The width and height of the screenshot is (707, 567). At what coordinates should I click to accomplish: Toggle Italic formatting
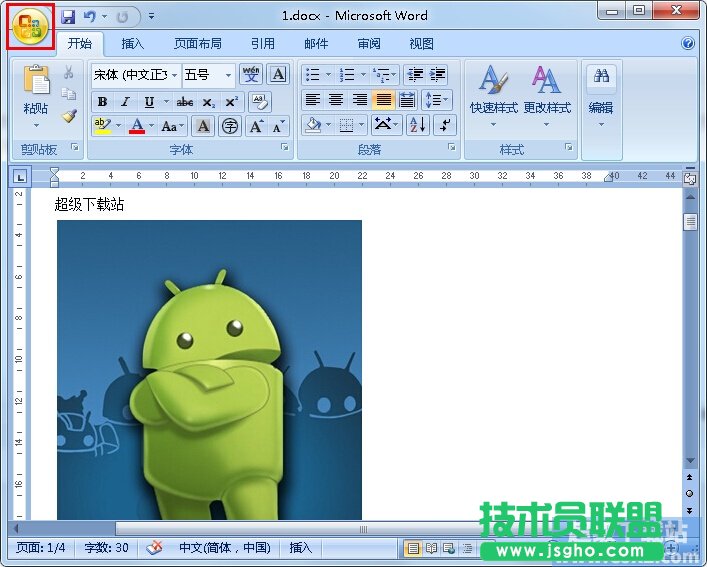pos(125,102)
